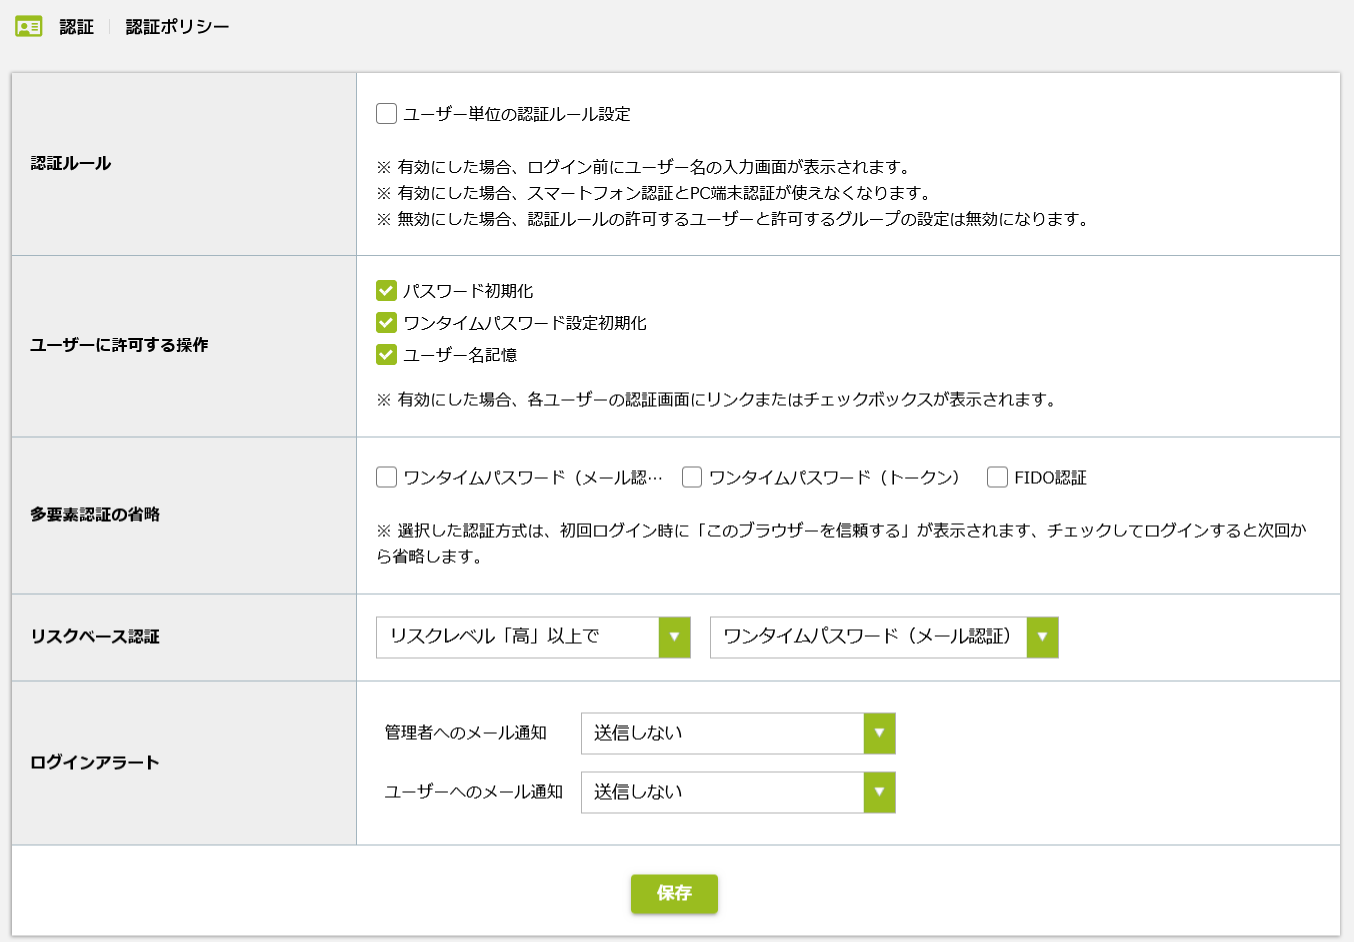The image size is (1354, 942).
Task: Click the 保存 button
Action: coord(674,893)
